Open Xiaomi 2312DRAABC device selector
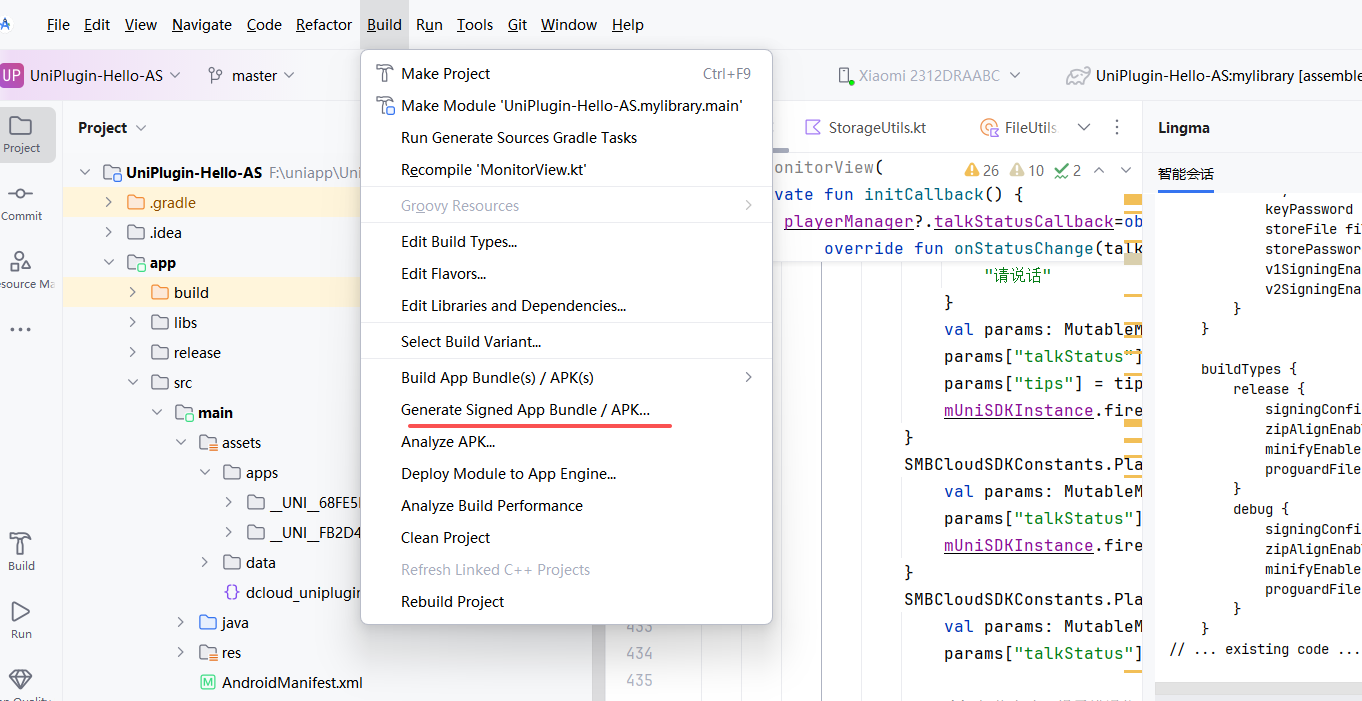 (927, 75)
